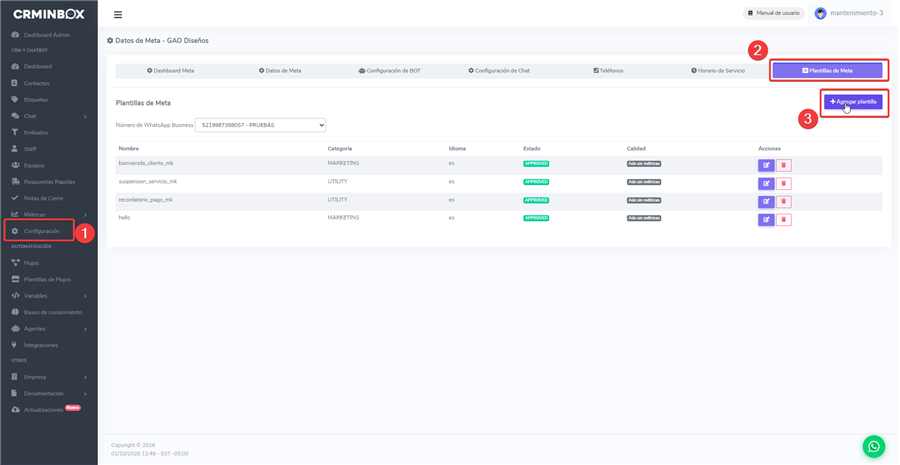Open the WhatsApp Business number dropdown
This screenshot has width=900, height=465.
pos(261,125)
